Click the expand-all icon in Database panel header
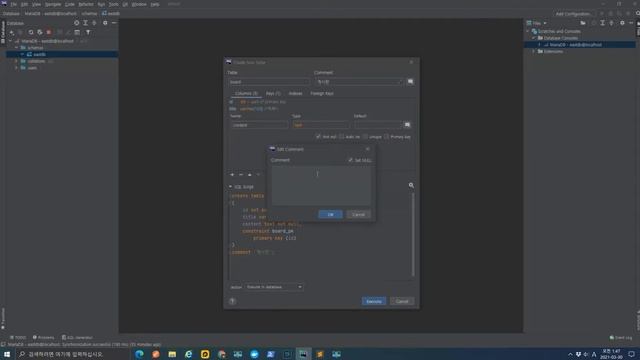Viewport: 640px width, 360px height. tap(85, 23)
